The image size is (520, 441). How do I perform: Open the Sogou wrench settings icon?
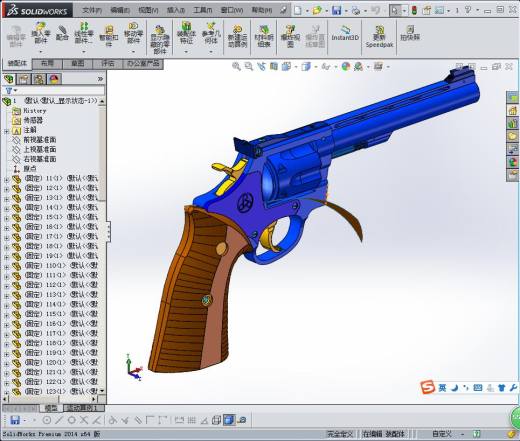(x=513, y=387)
